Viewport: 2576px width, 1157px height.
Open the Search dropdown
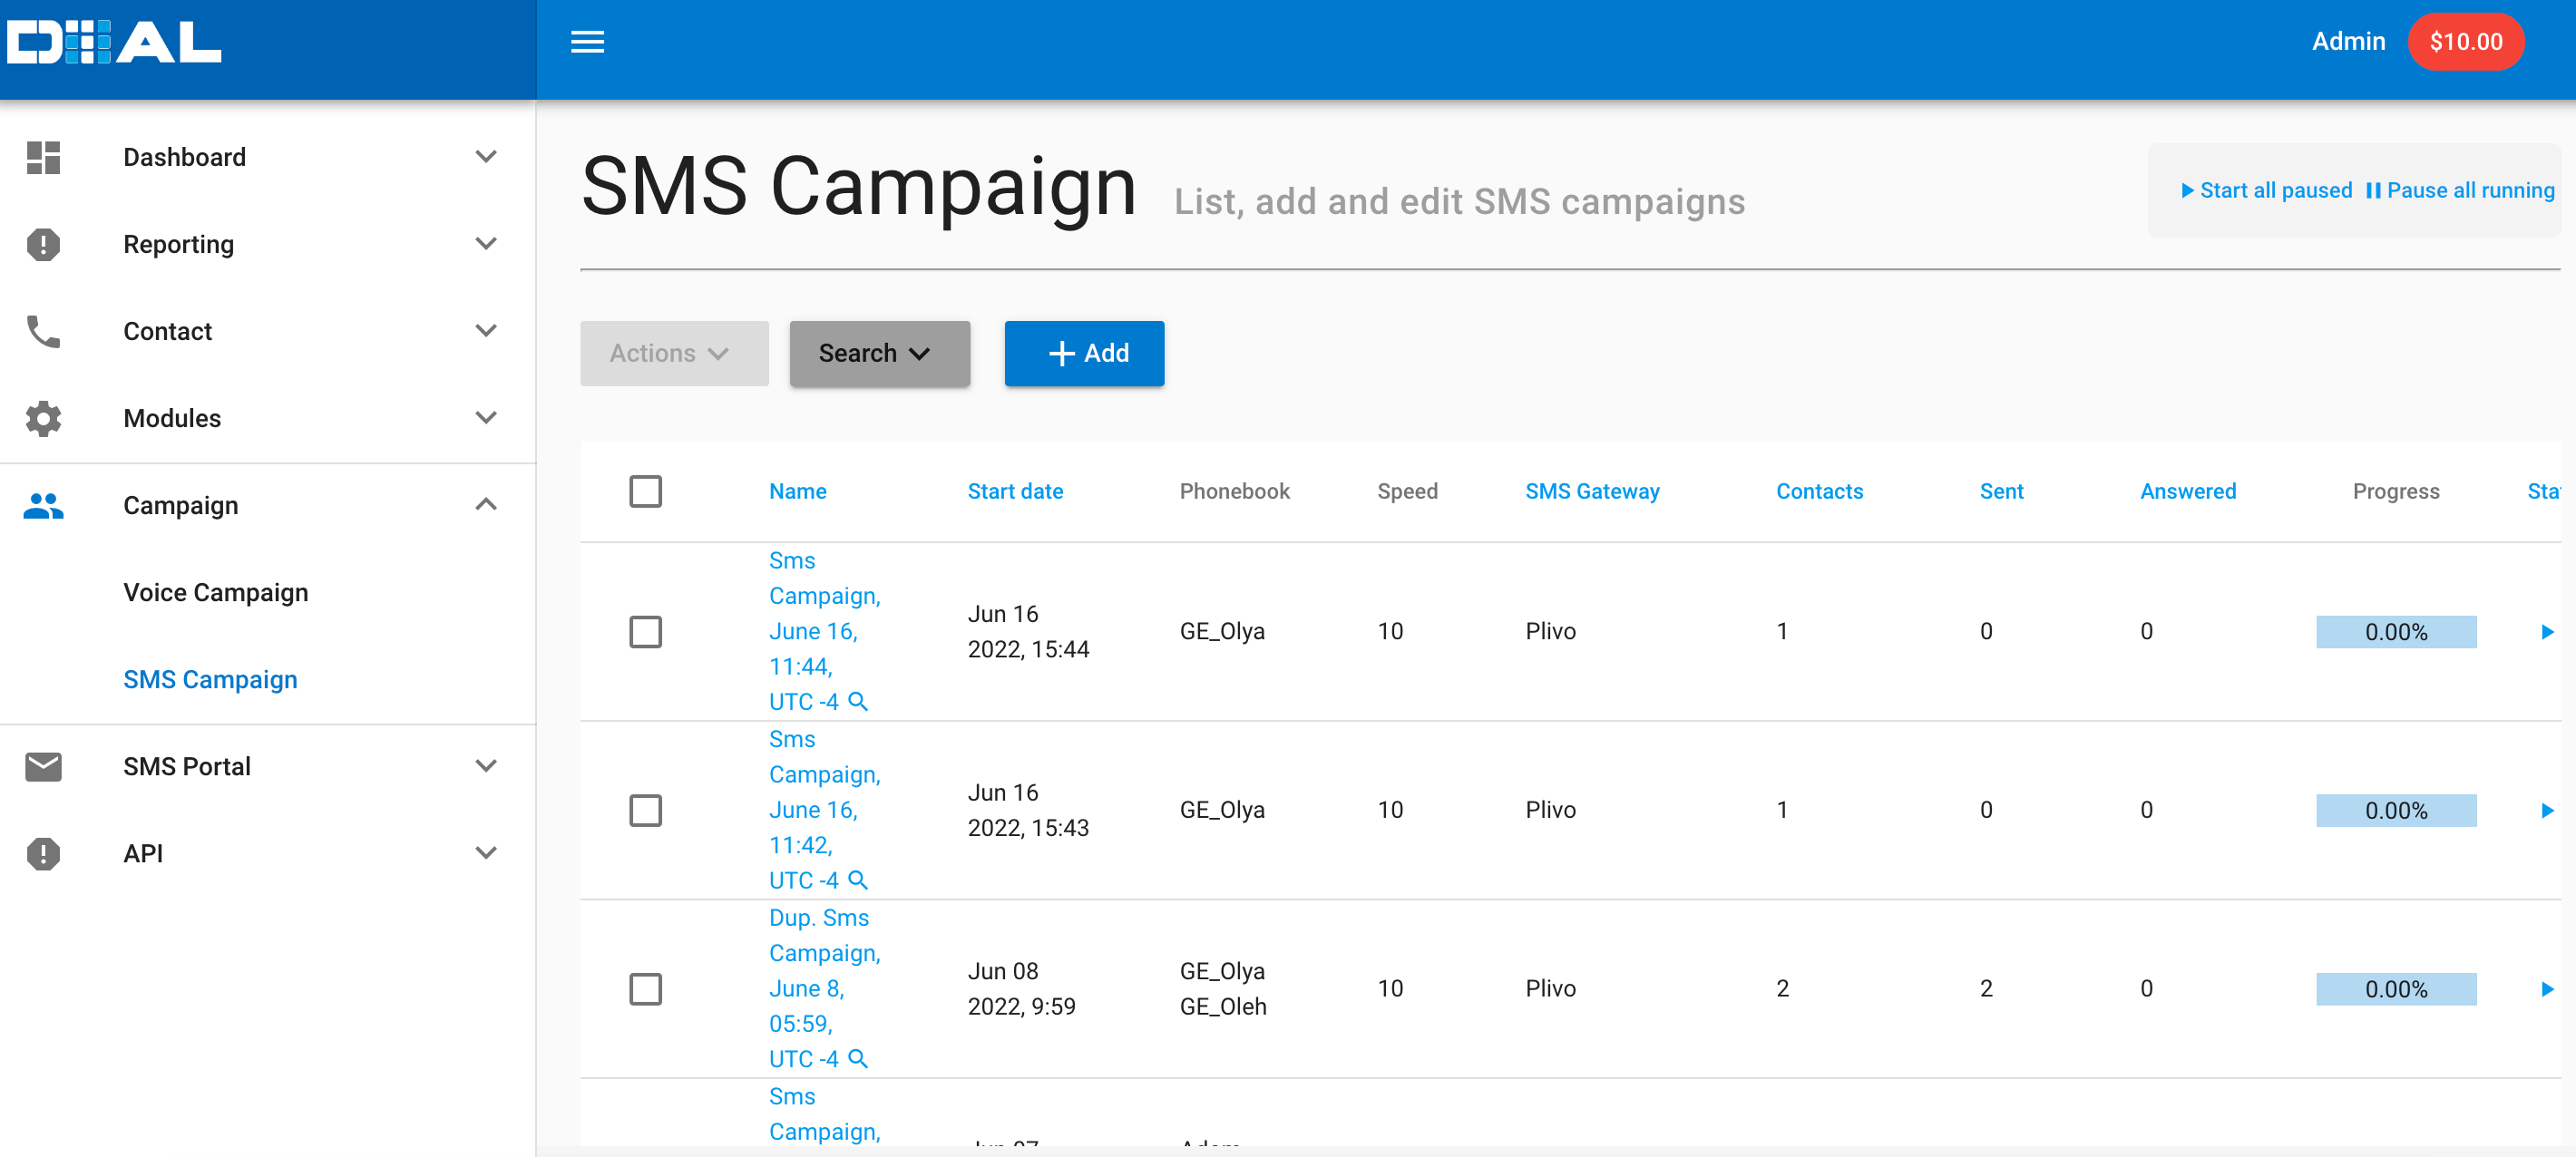[878, 353]
